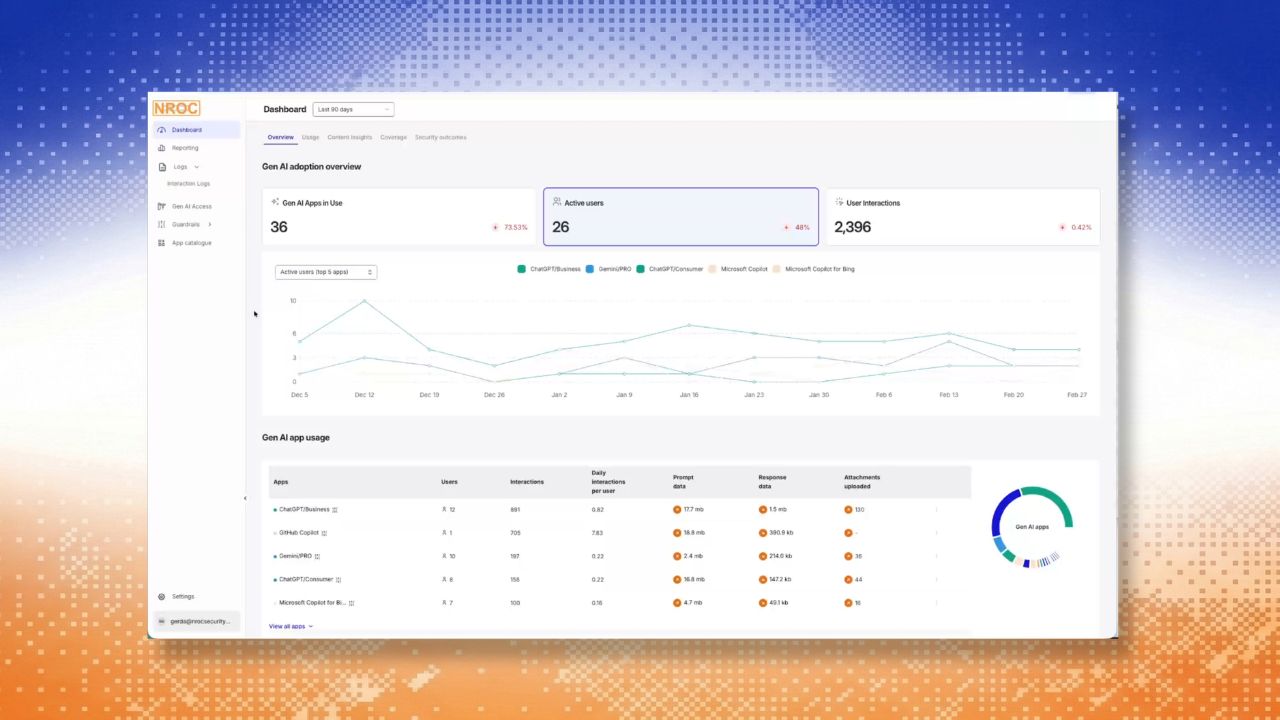This screenshot has height=720, width=1280.
Task: Click the View all apps link
Action: (x=287, y=626)
